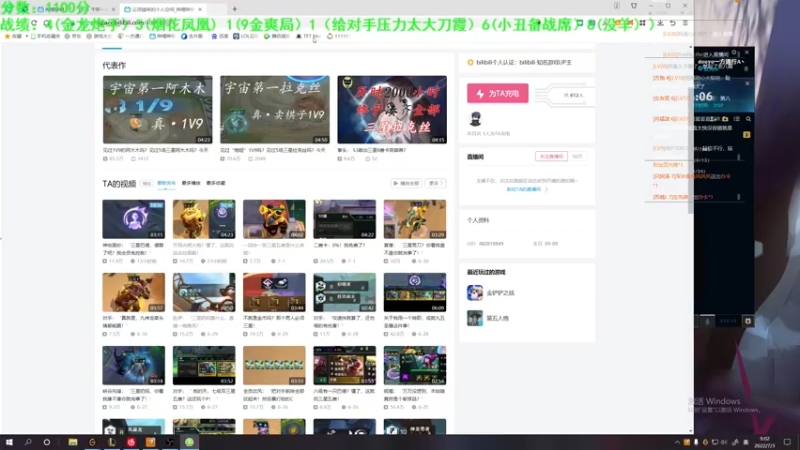Screen dimensions: 800x450
Task: Open the 金铲铲之战 game icon
Action: [474, 293]
